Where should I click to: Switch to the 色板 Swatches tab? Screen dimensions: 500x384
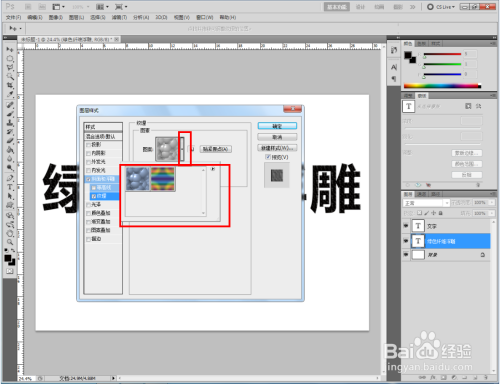point(422,44)
